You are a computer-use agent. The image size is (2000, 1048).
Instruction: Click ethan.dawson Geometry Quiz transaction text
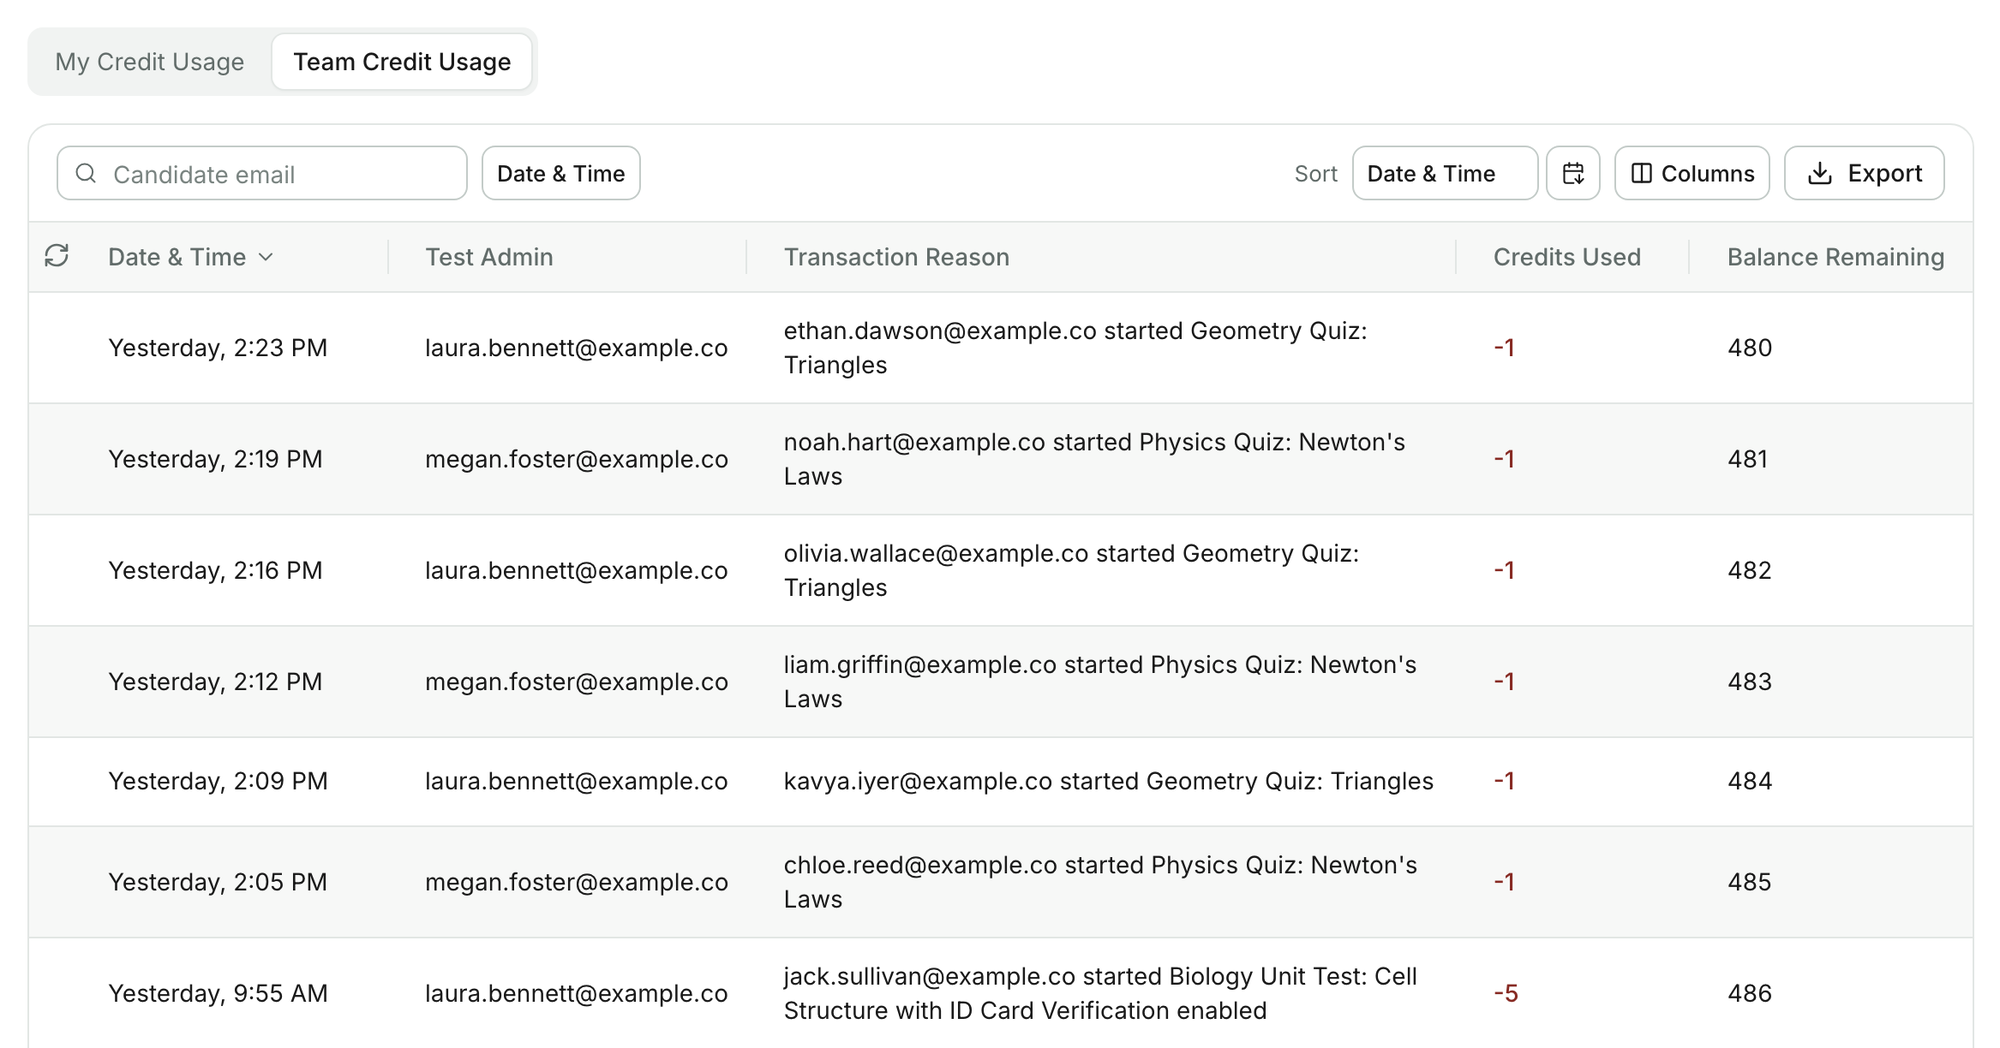click(1075, 348)
